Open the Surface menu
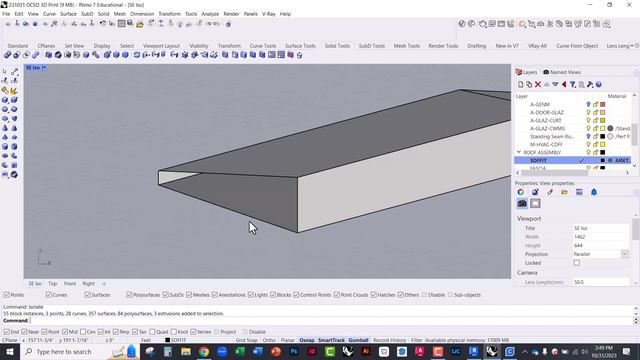The image size is (640, 360). coord(68,14)
